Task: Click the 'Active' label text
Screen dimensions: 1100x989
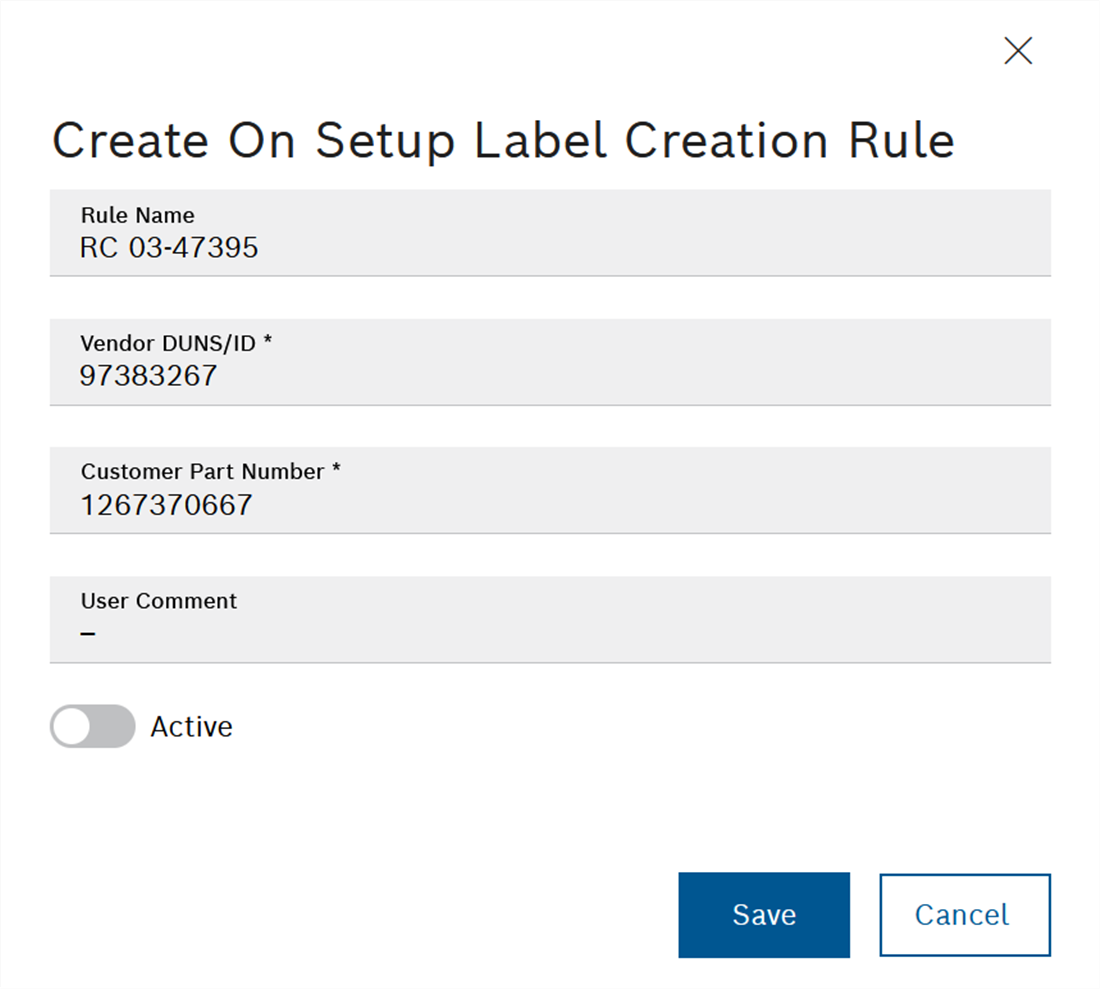Action: tap(192, 727)
